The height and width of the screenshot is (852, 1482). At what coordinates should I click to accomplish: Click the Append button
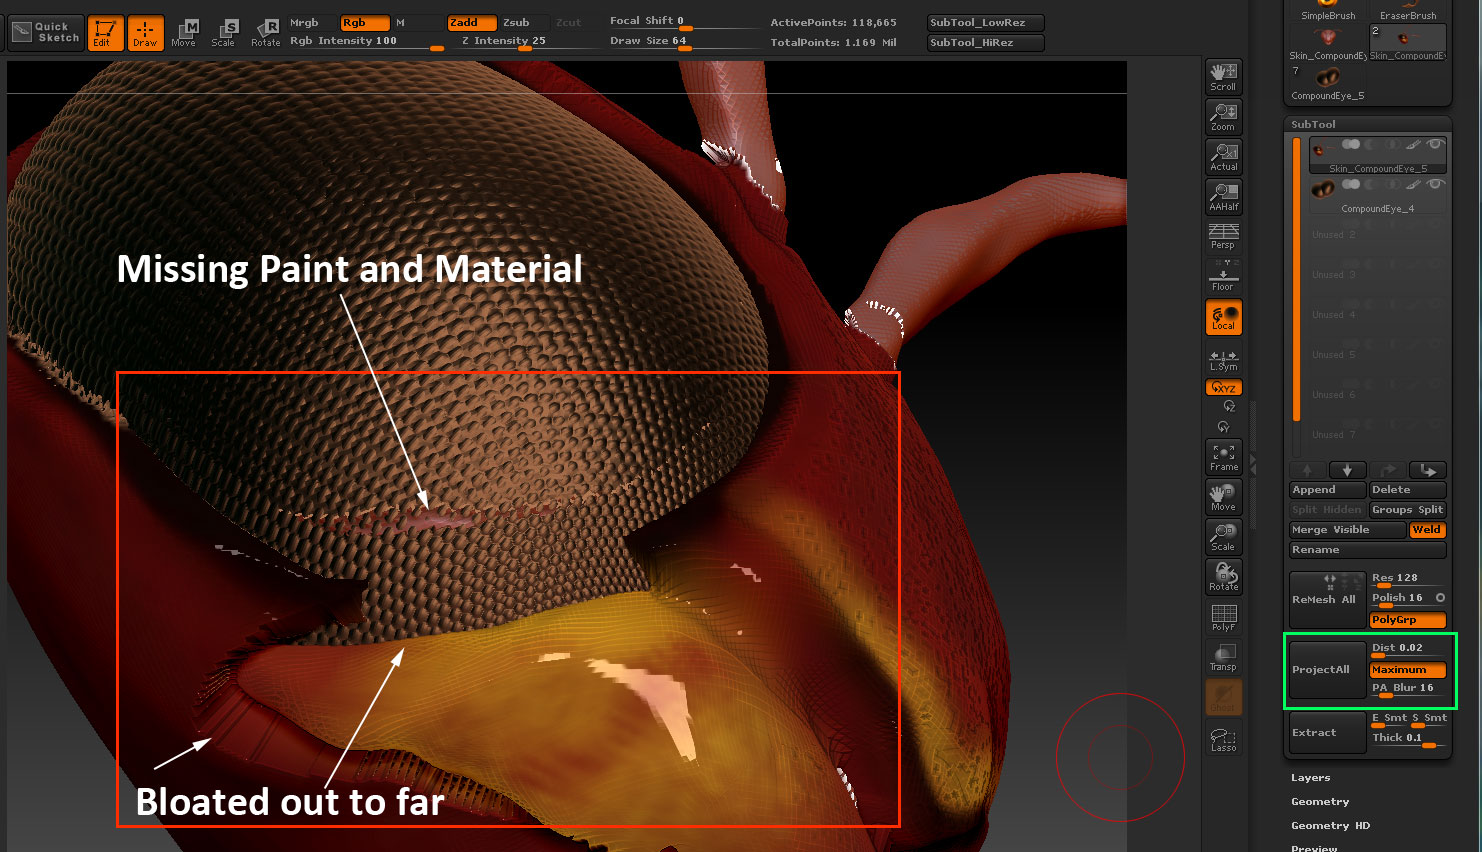(x=1328, y=490)
